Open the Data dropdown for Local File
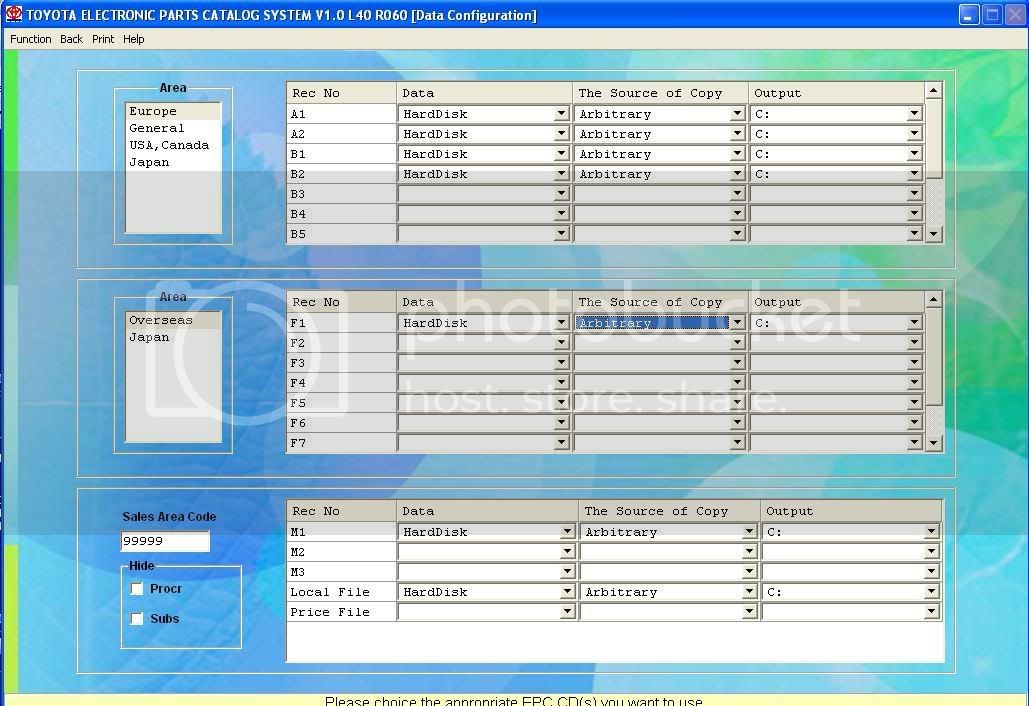1029x706 pixels. pyautogui.click(x=567, y=592)
